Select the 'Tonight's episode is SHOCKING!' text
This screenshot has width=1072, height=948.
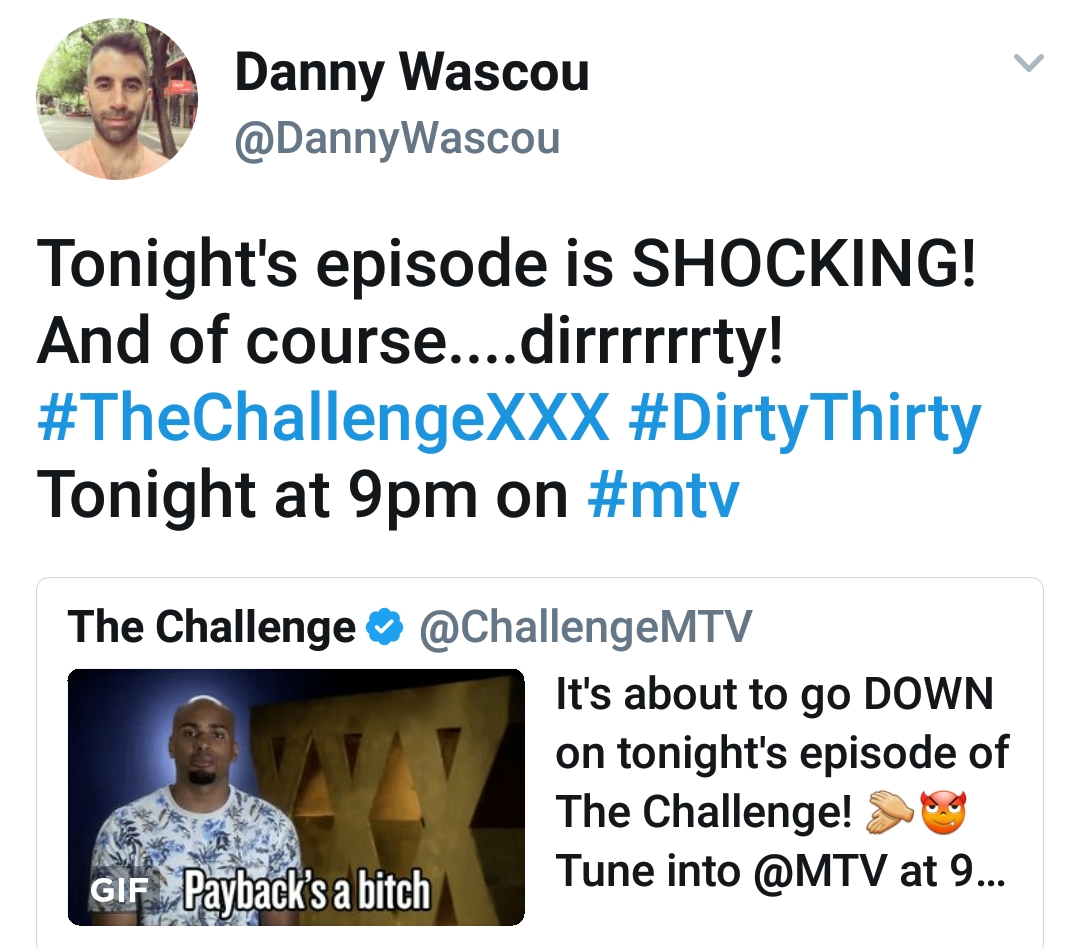[507, 263]
